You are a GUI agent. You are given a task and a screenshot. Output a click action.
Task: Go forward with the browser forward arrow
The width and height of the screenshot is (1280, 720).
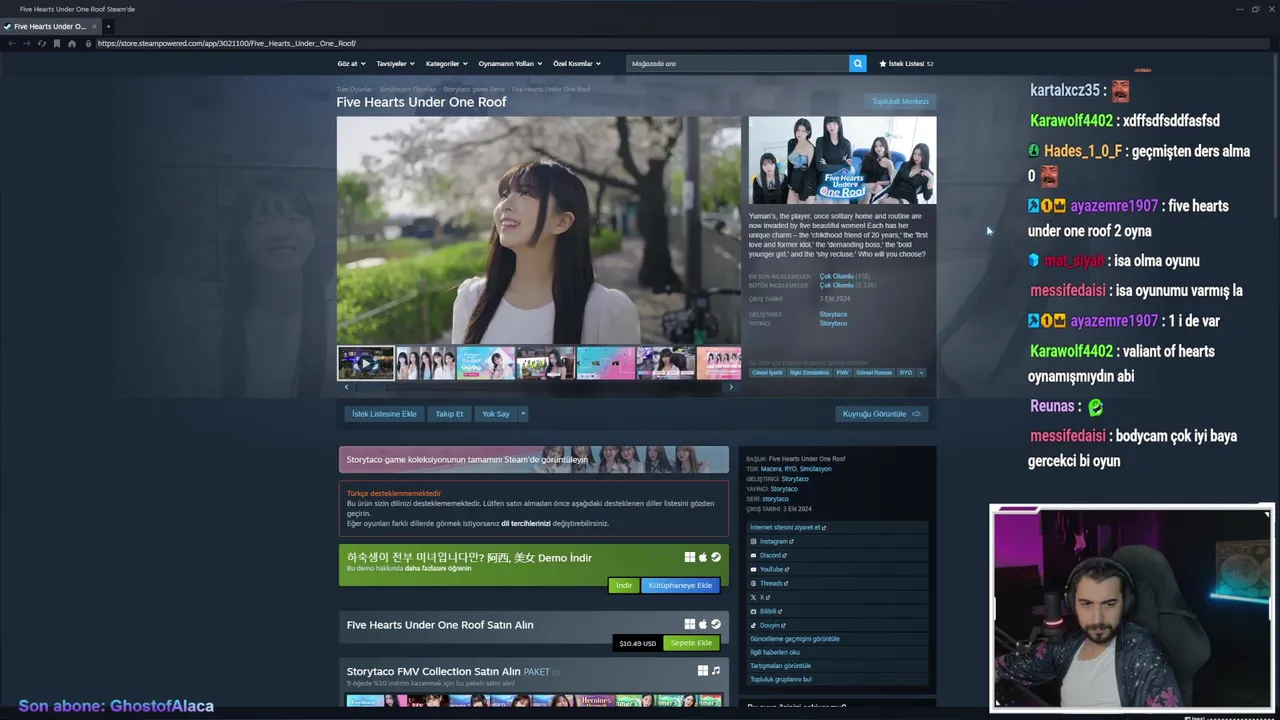[27, 44]
